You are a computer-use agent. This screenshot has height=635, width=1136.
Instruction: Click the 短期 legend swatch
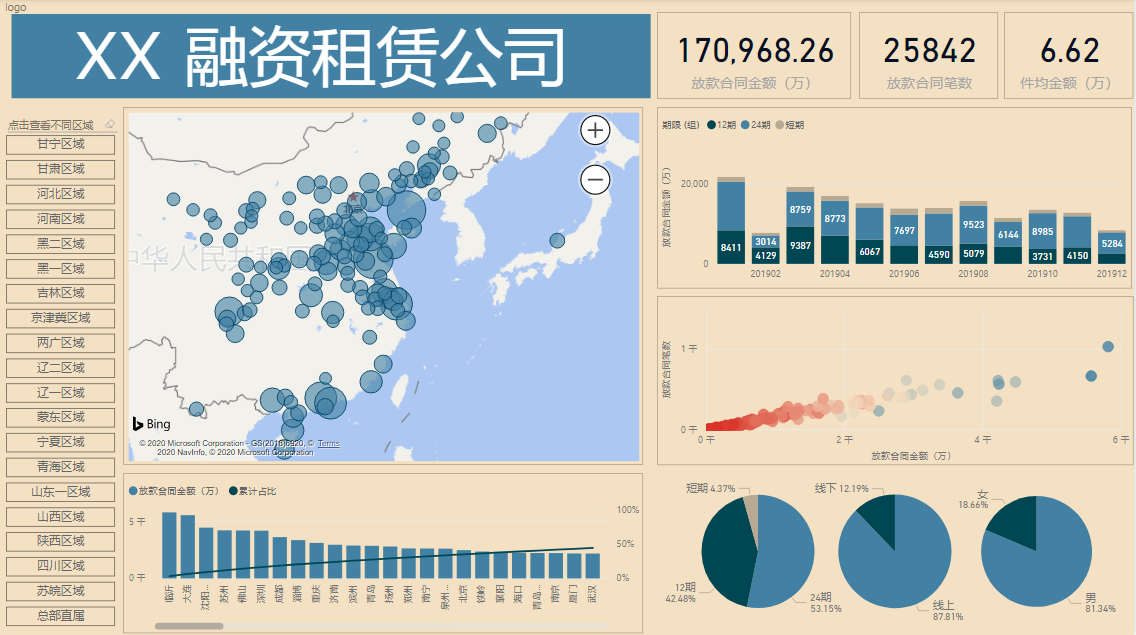pos(780,125)
